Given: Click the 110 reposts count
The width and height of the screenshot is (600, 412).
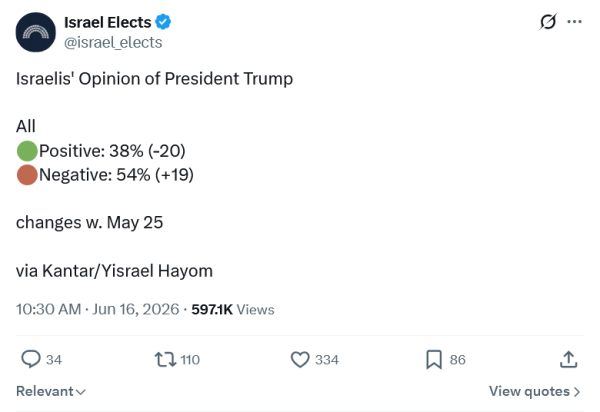Looking at the screenshot, I should [190, 360].
